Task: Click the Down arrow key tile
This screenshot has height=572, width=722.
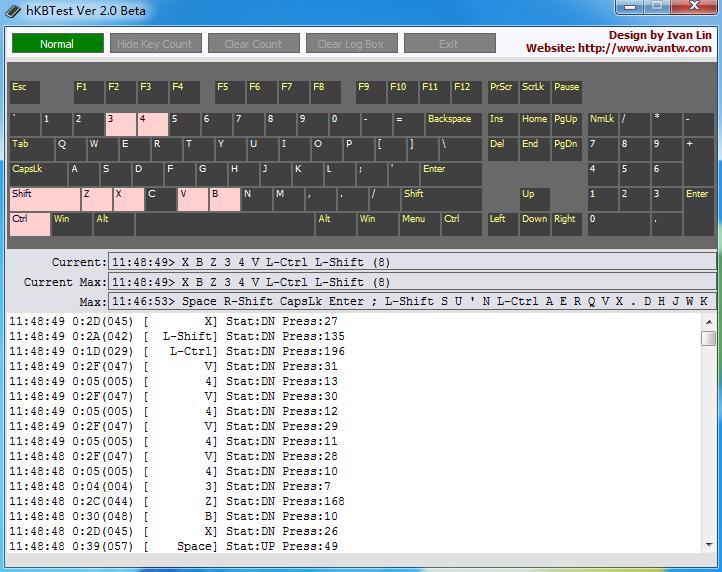Action: pos(535,224)
